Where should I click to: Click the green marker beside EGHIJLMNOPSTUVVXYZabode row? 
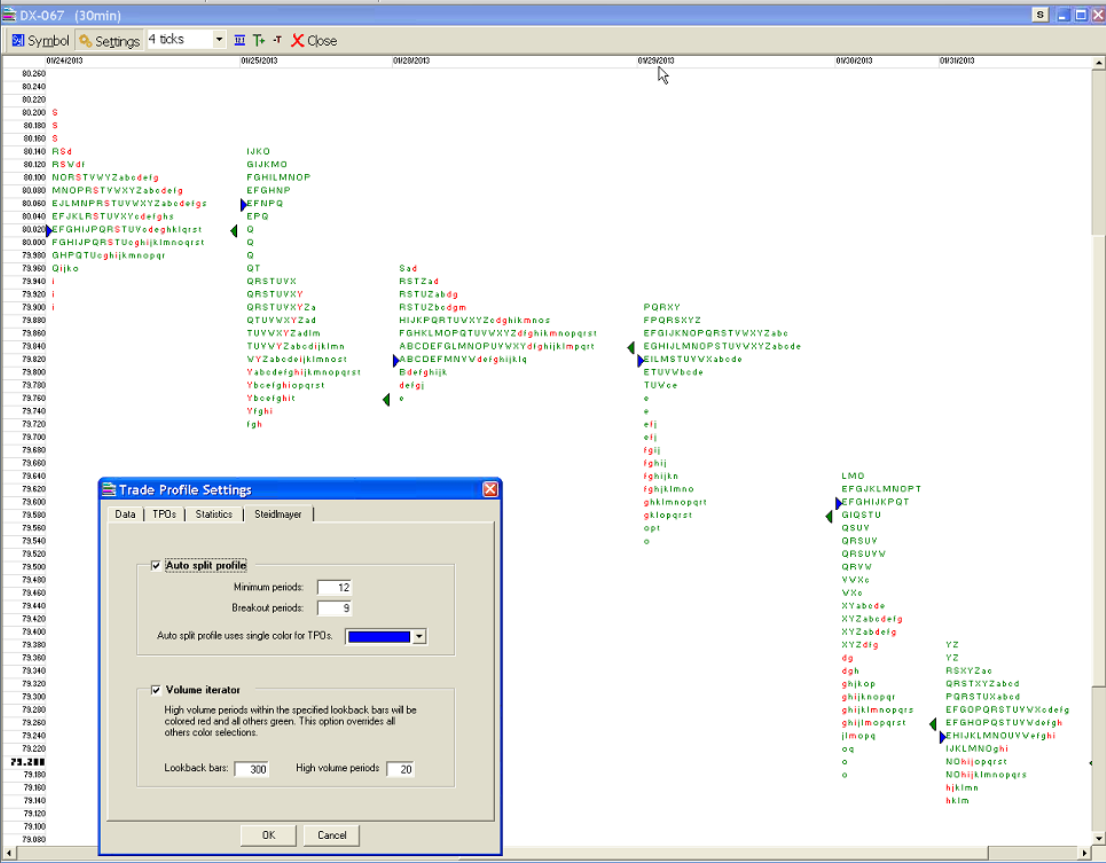coord(631,347)
